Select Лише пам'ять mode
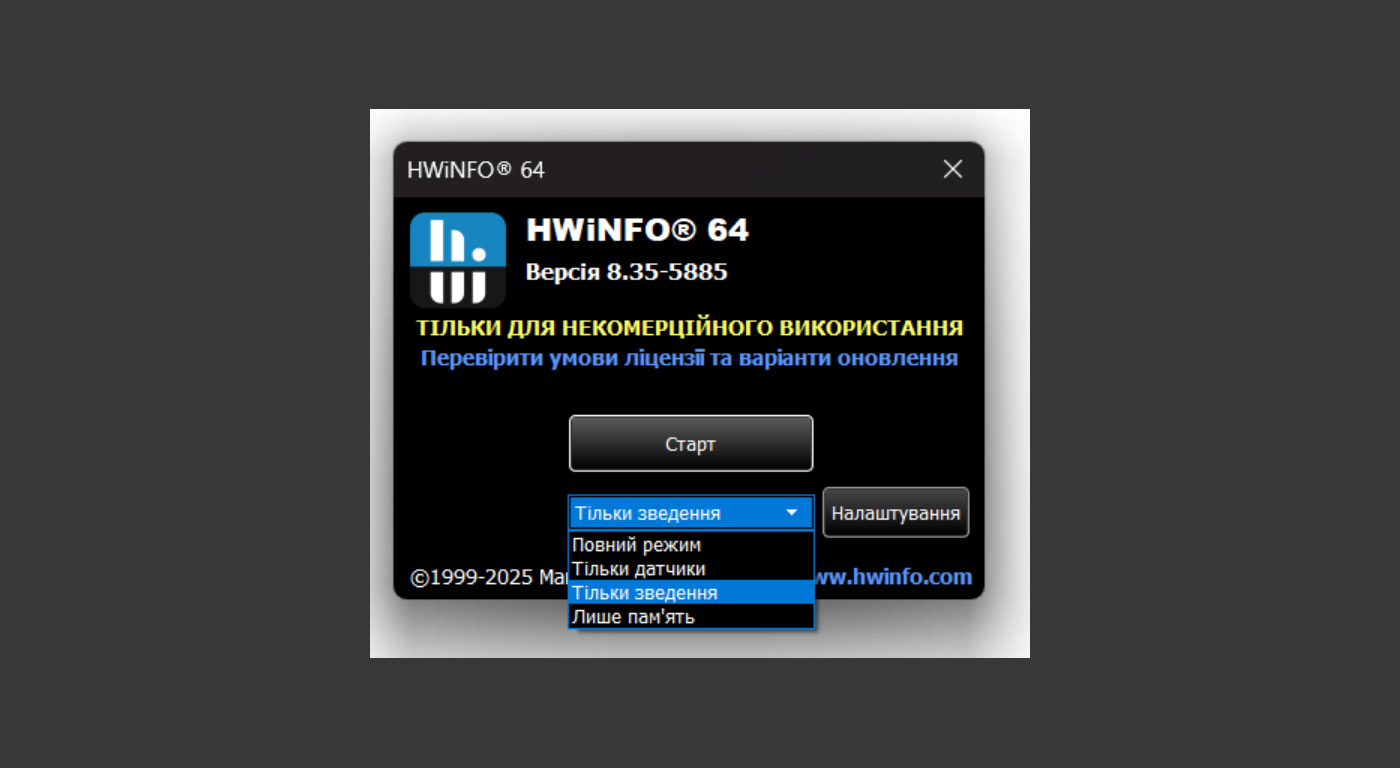 [x=691, y=616]
